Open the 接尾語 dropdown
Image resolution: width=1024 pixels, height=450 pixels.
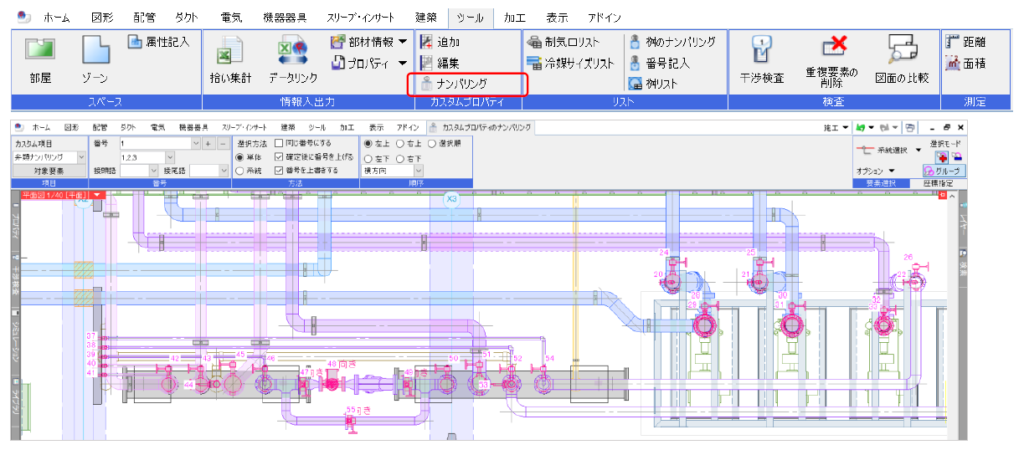[223, 170]
